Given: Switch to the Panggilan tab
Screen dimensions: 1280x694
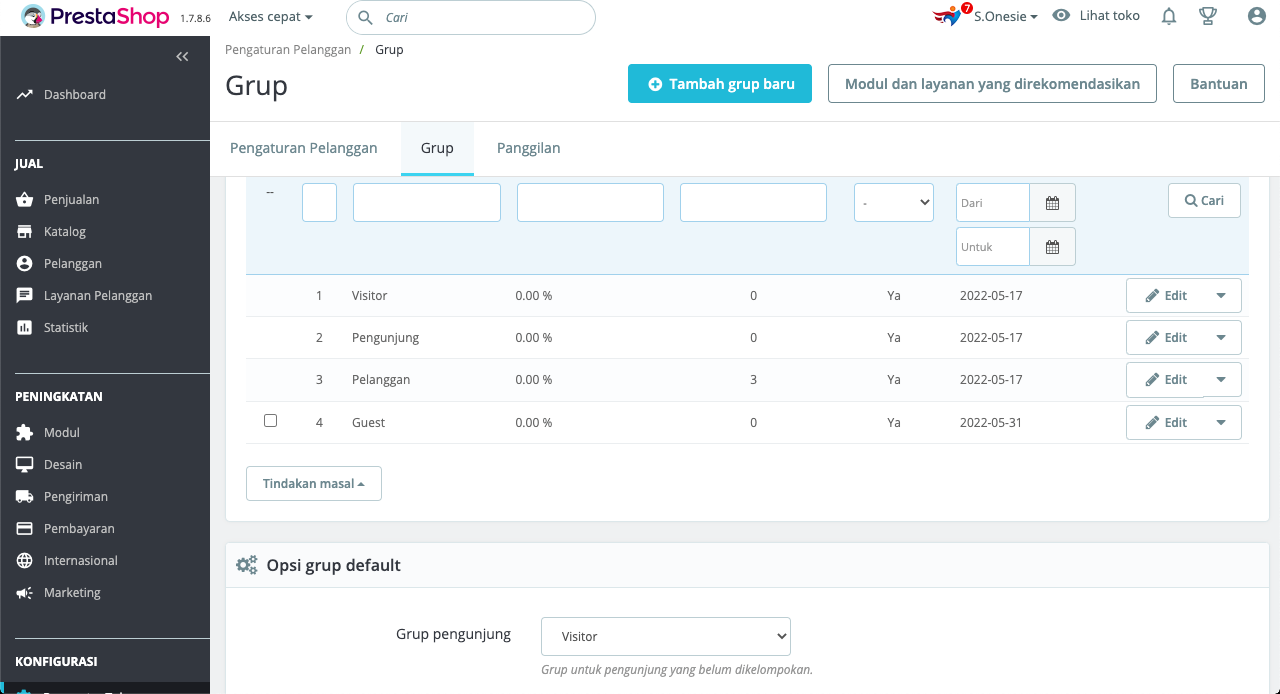Looking at the screenshot, I should pos(528,148).
